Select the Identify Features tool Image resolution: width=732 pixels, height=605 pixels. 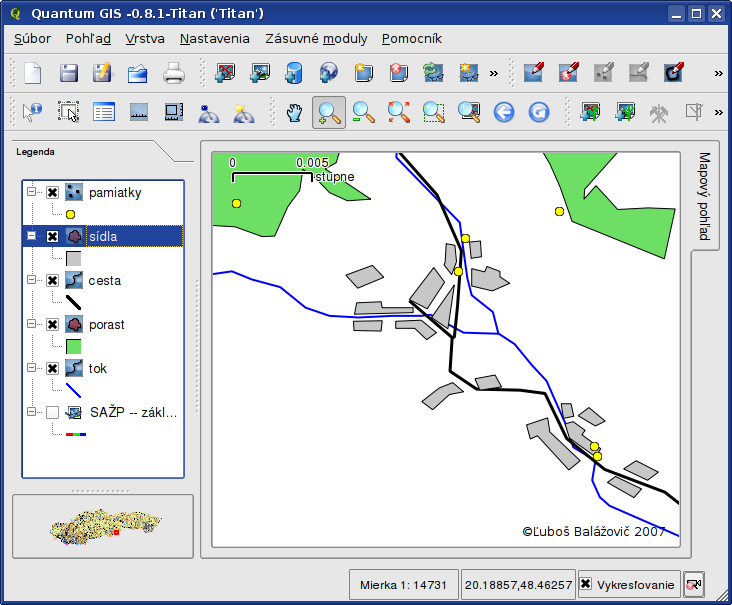pyautogui.click(x=33, y=112)
